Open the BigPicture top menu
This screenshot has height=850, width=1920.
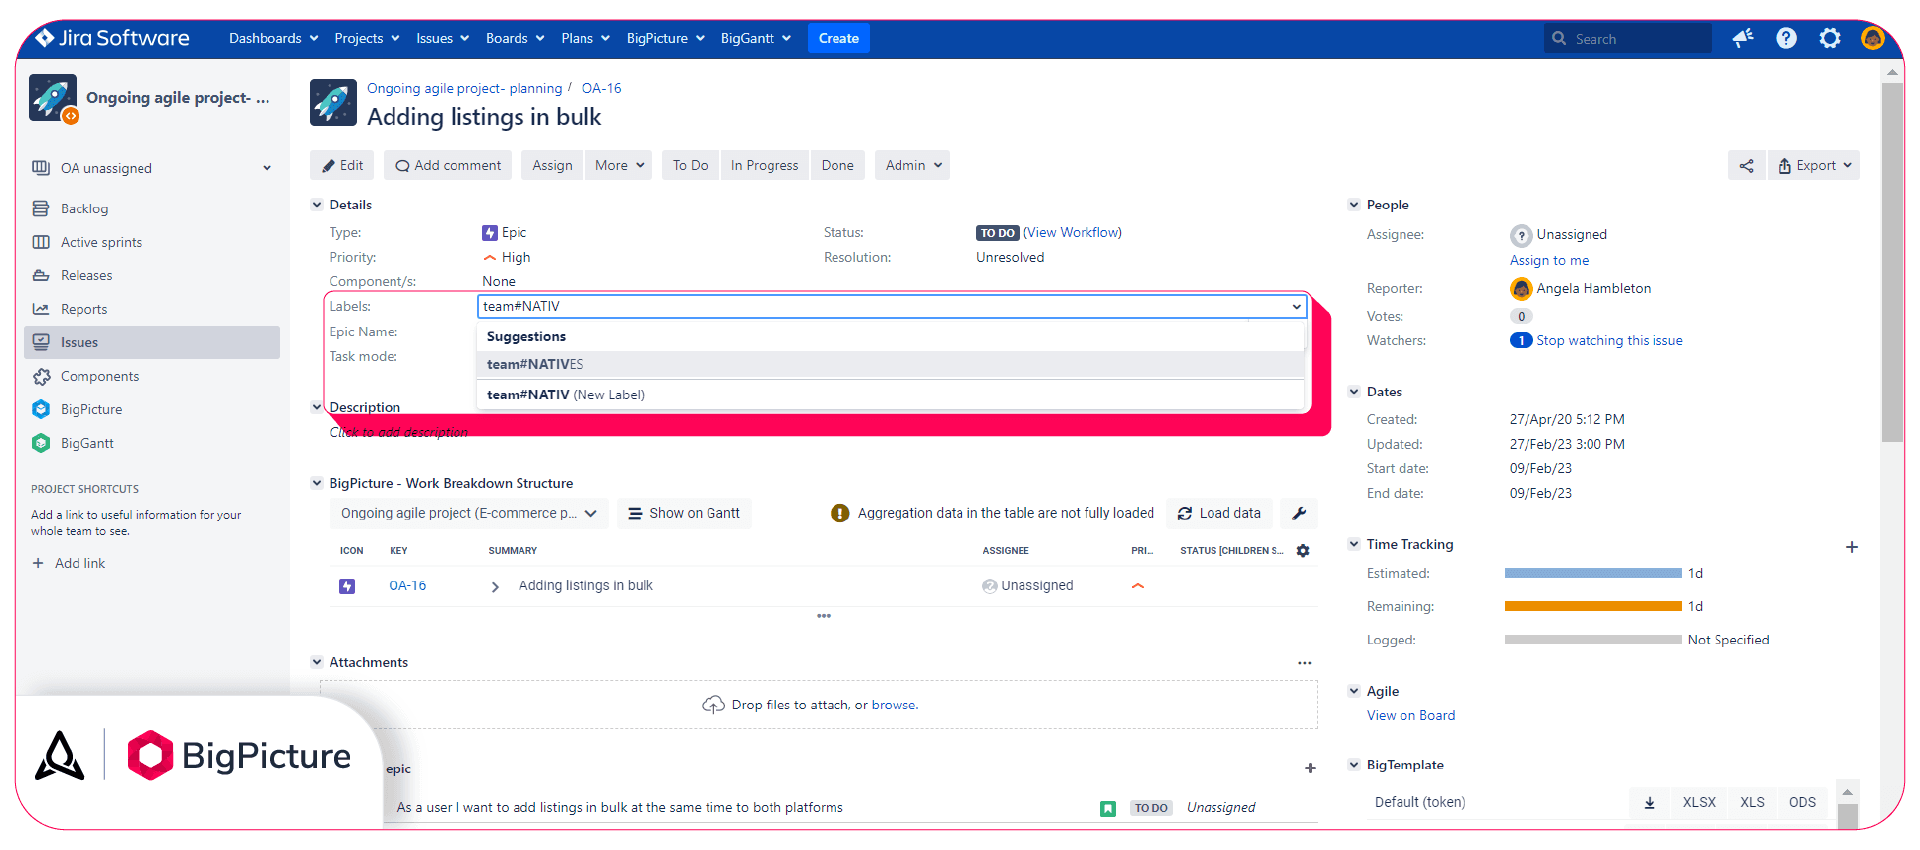click(665, 38)
